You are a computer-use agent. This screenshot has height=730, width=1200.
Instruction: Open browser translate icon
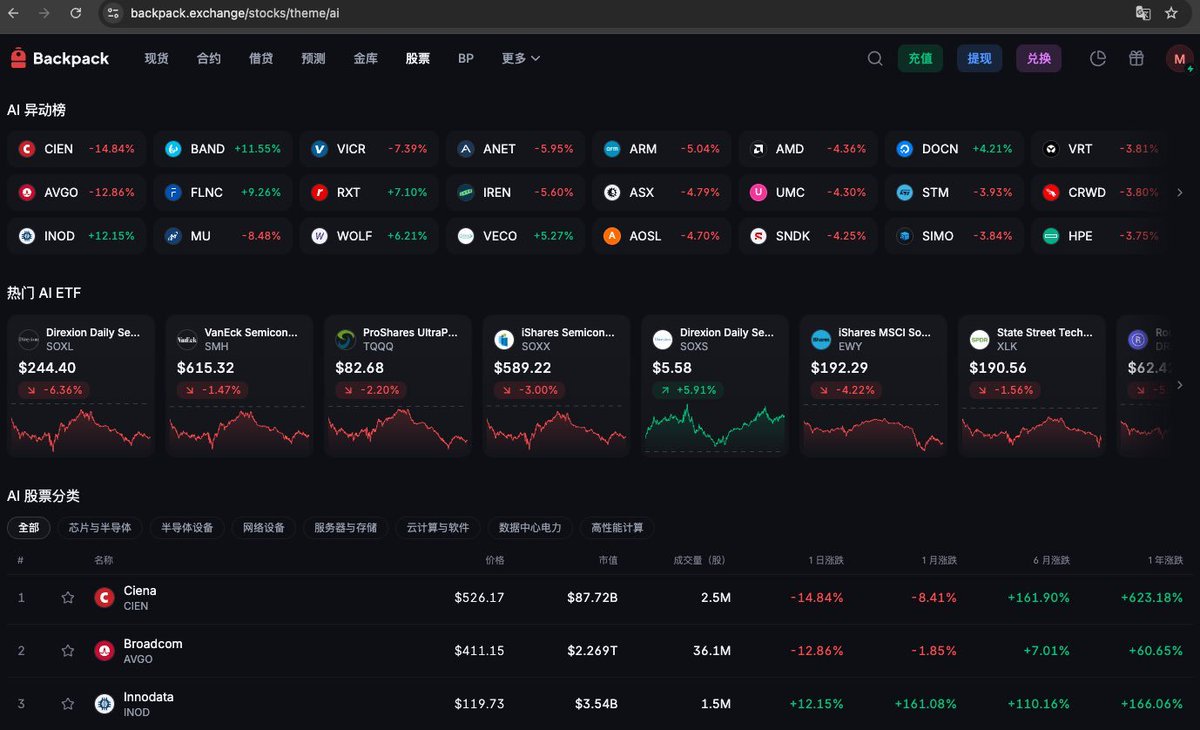coord(1142,14)
